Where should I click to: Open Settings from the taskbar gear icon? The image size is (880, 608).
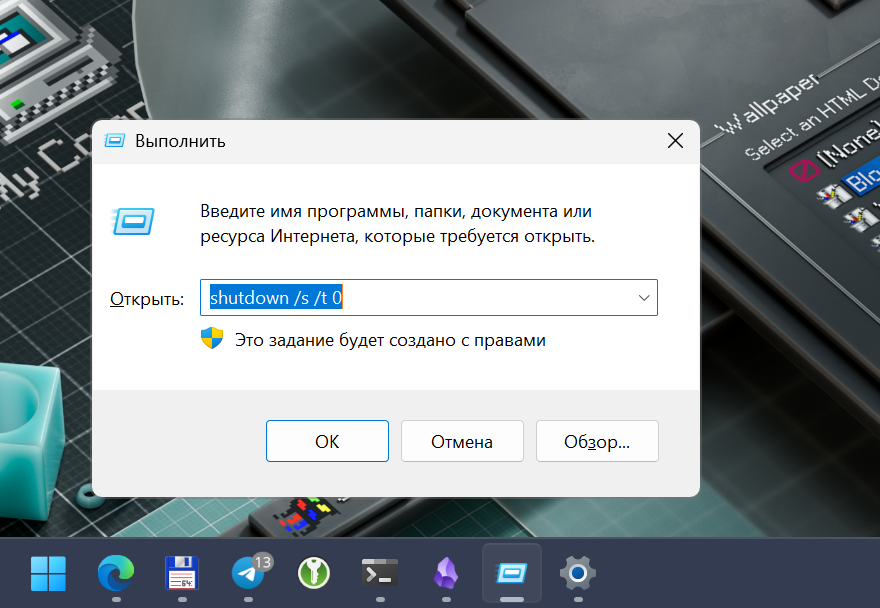point(576,574)
